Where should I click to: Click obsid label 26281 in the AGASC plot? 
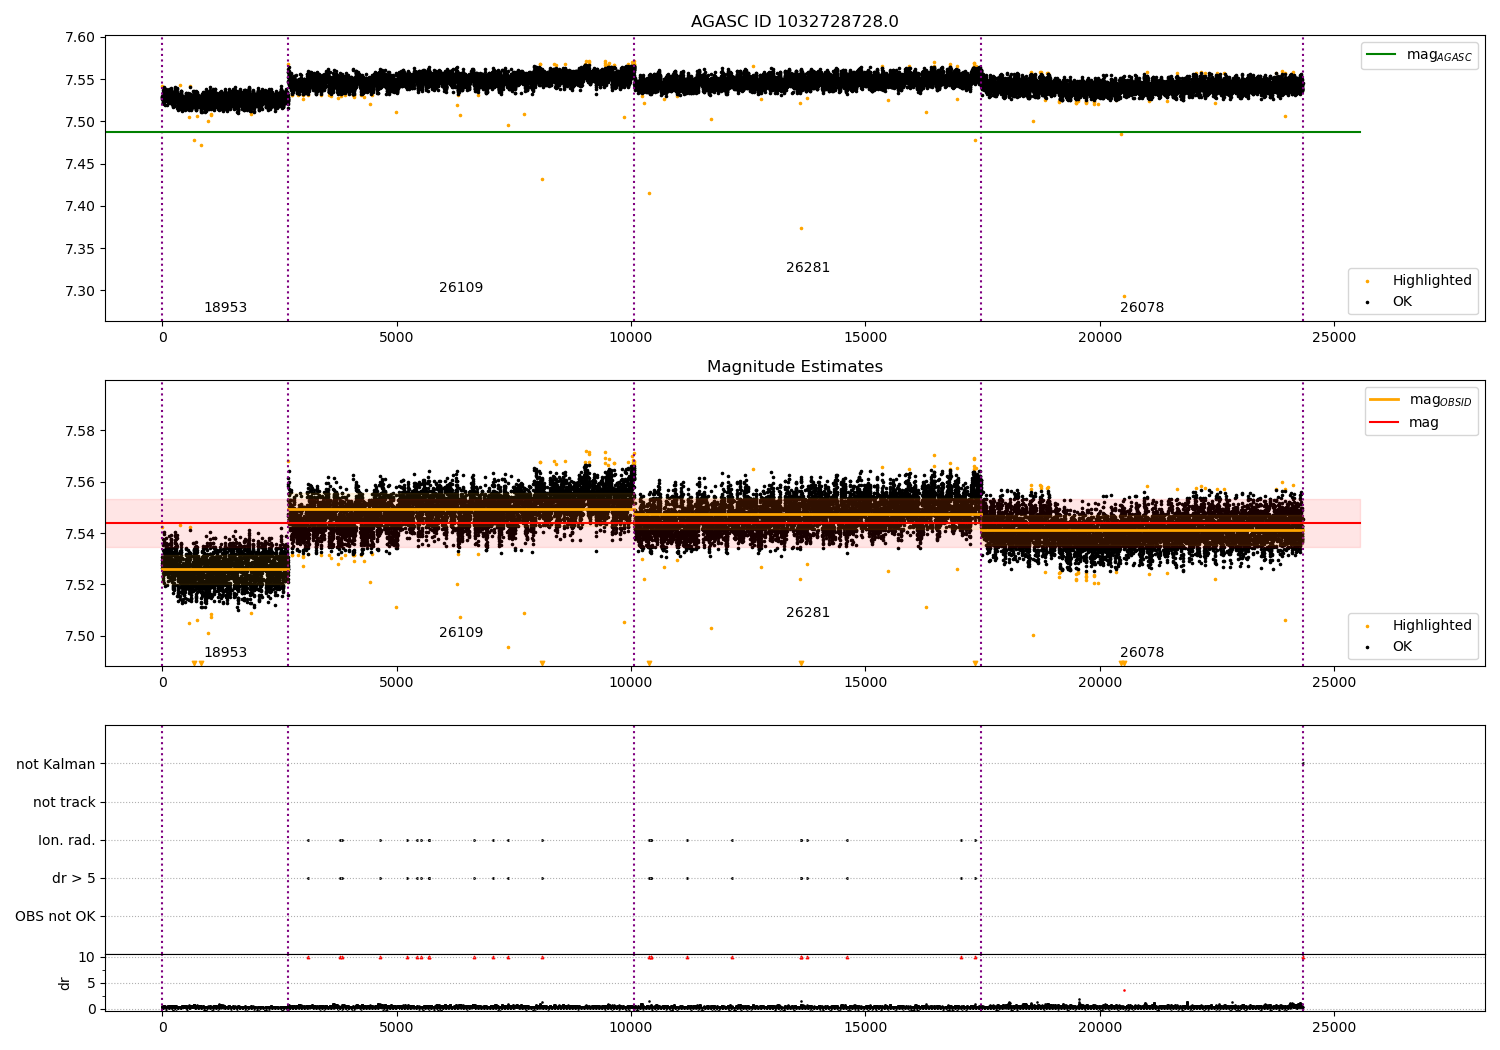click(x=808, y=268)
